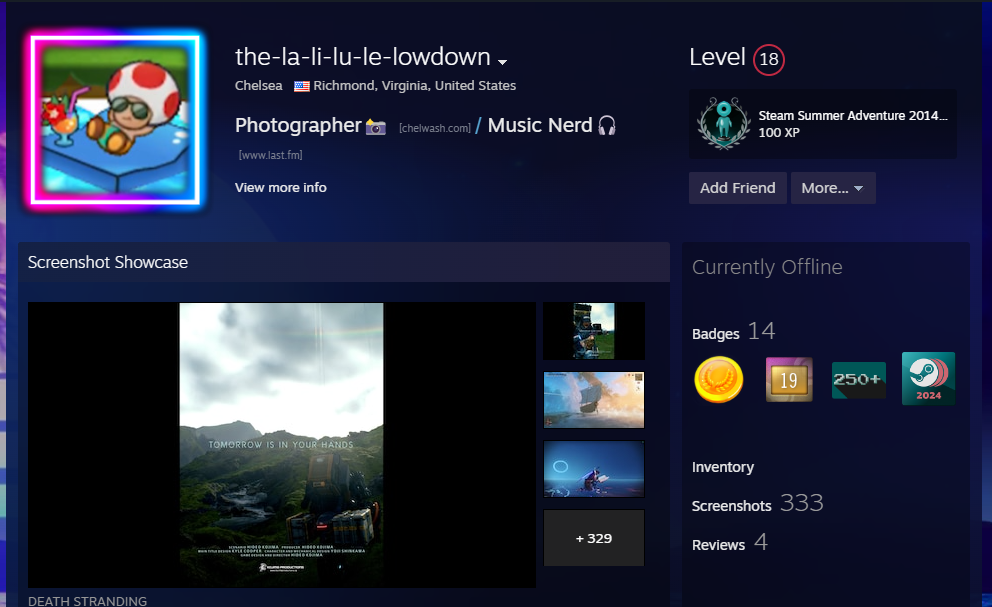
Task: Click the DEATH STRANDING caption text
Action: tap(87, 601)
